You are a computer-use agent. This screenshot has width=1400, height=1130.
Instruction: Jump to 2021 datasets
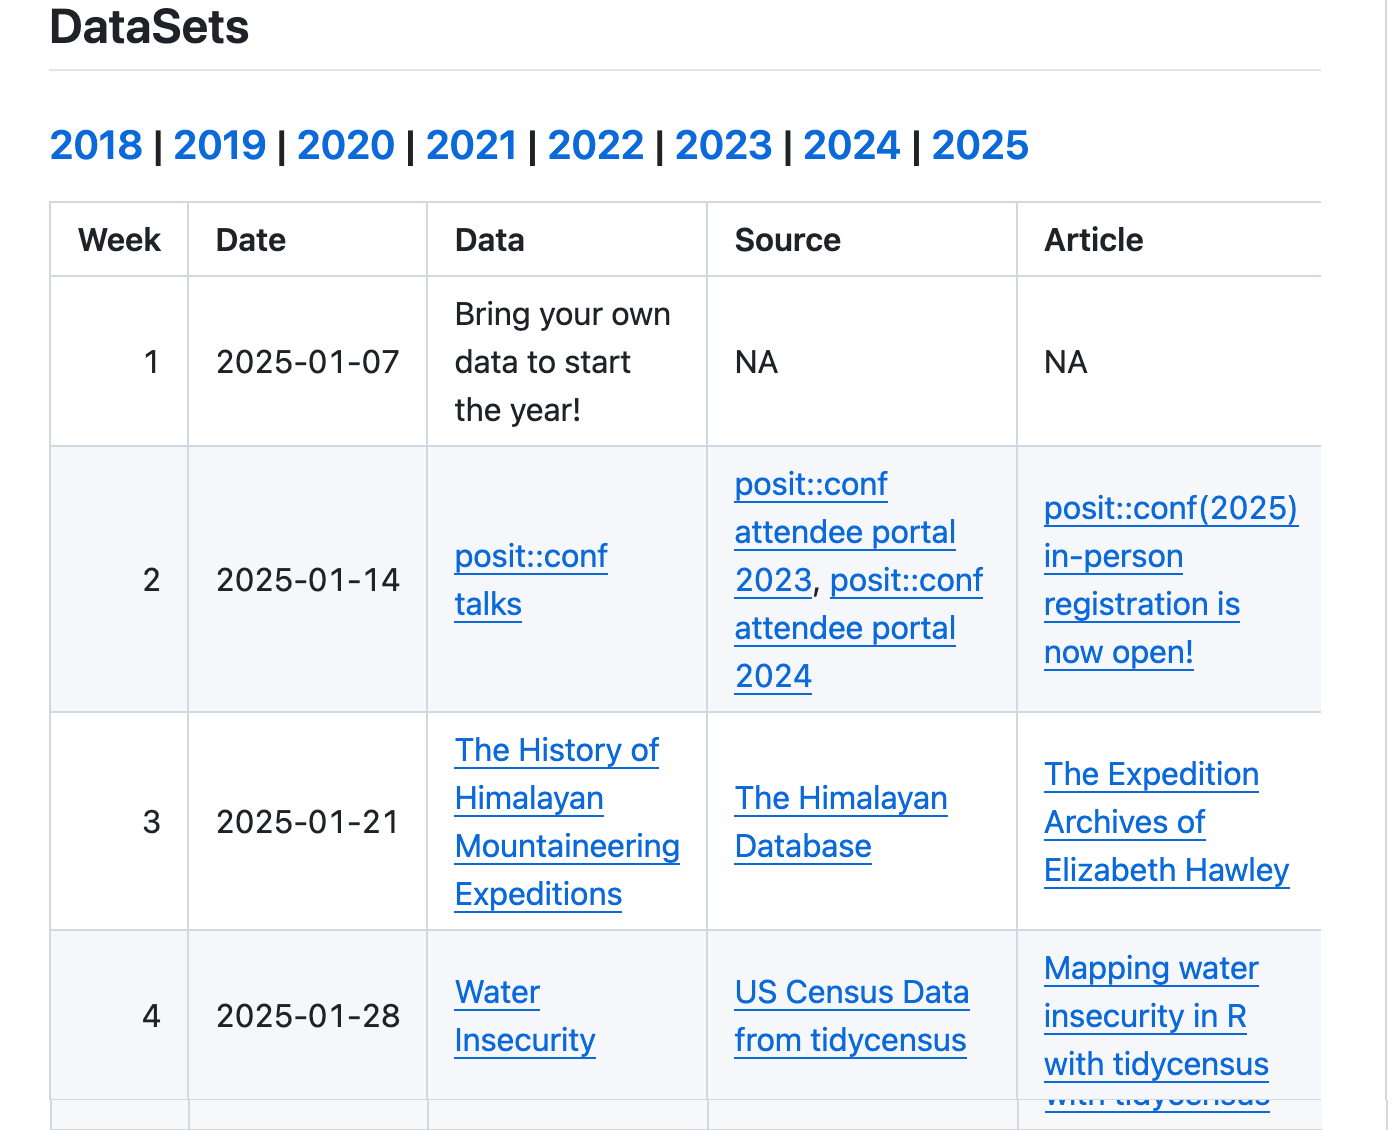pyautogui.click(x=471, y=146)
